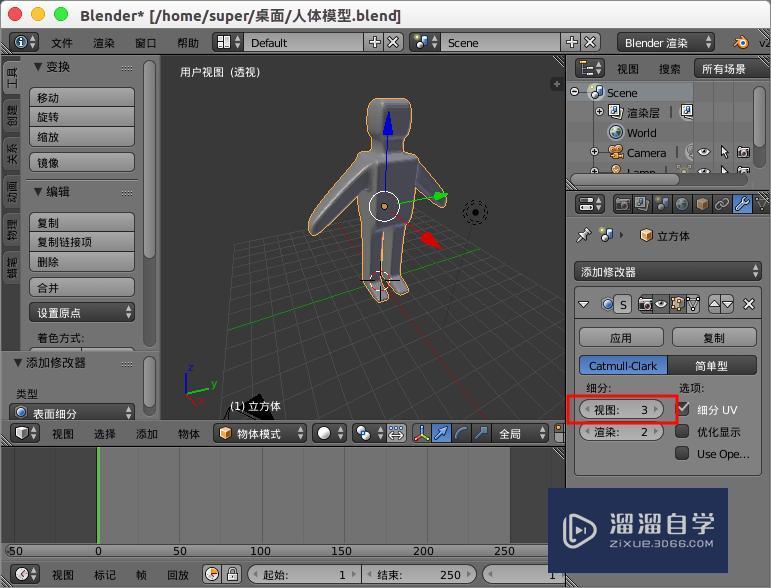Open the 渲染 menu in top bar
Image resolution: width=771 pixels, height=588 pixels.
click(104, 43)
